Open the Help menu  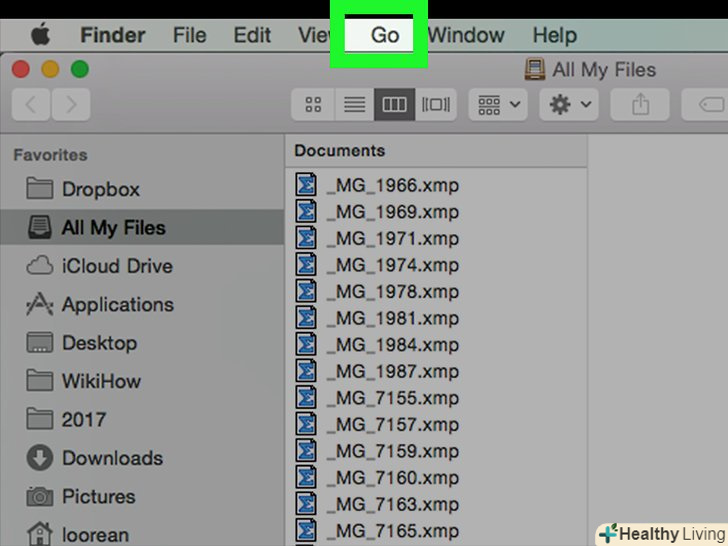coord(555,35)
